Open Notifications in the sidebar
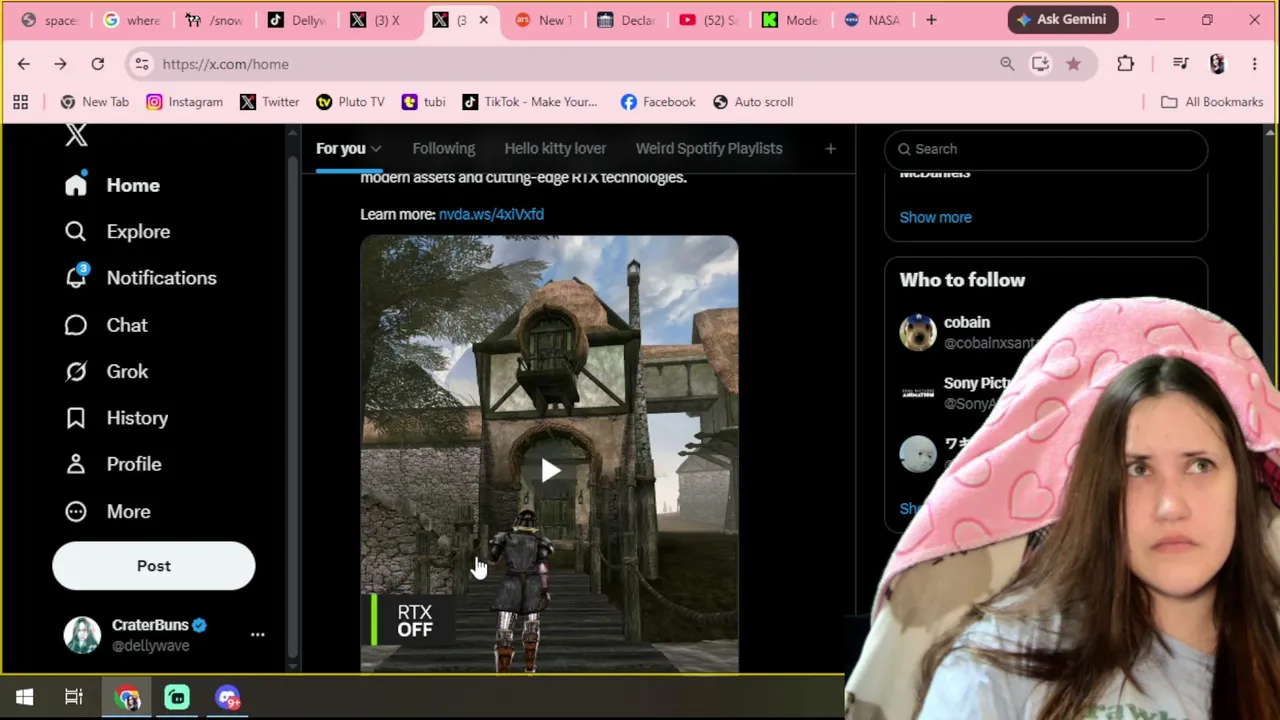This screenshot has width=1280, height=720. point(140,278)
